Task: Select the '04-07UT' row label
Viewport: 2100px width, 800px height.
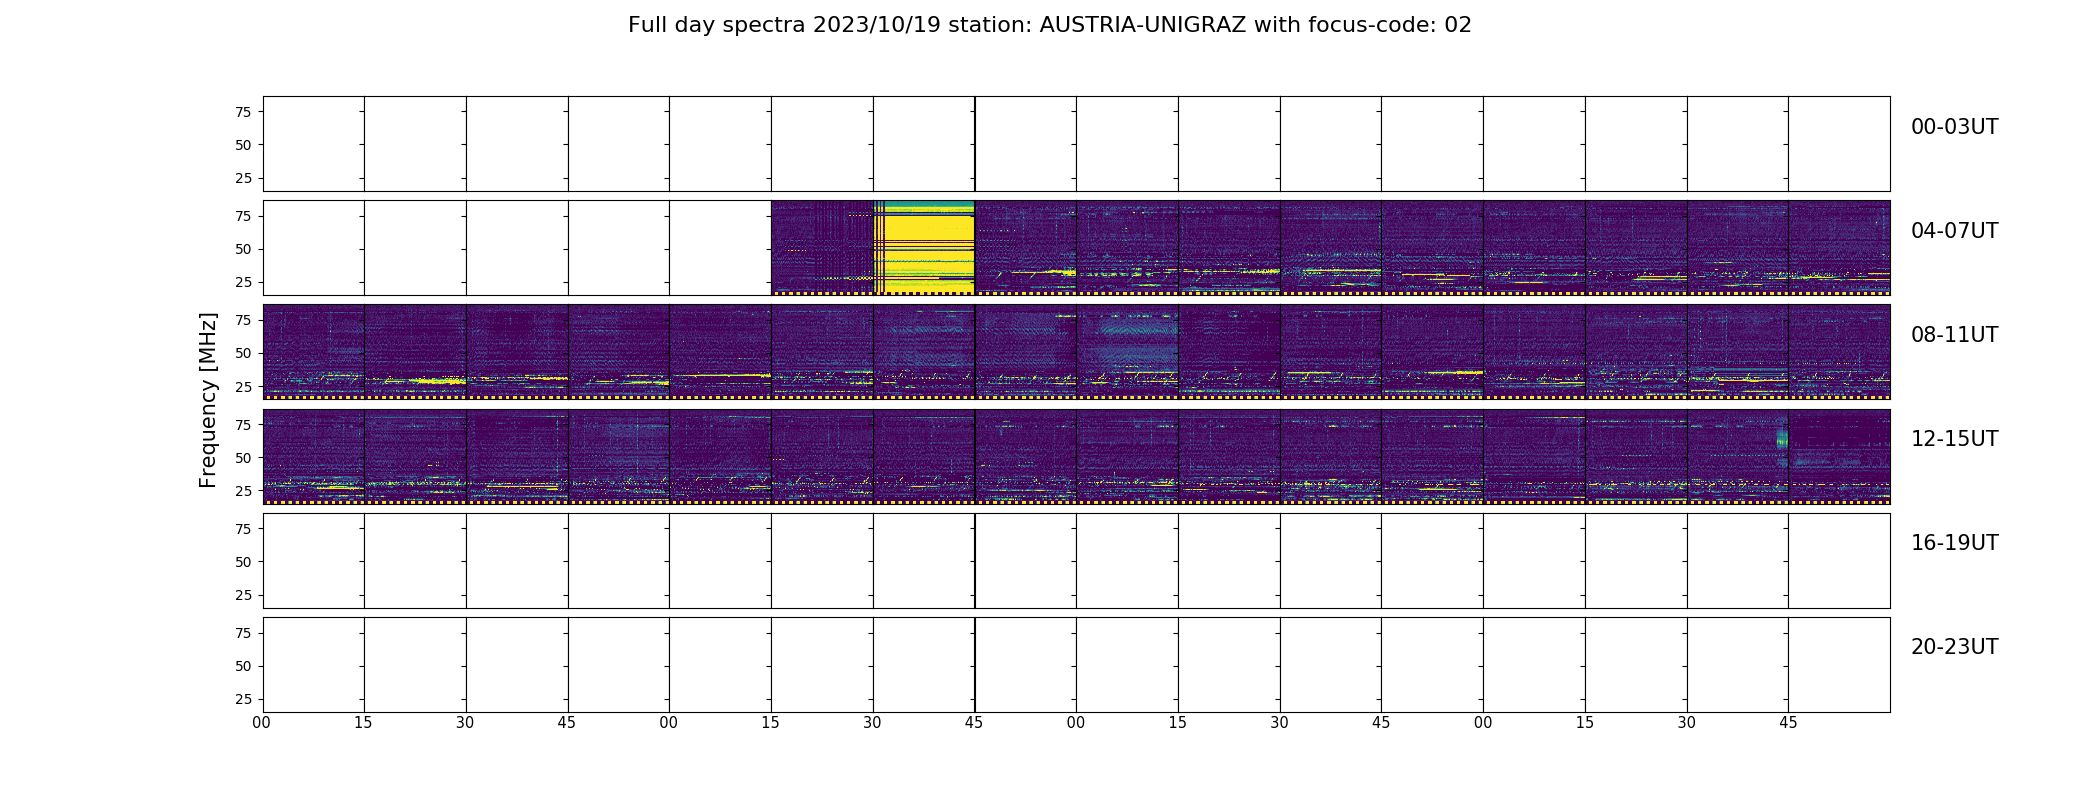Action: point(1954,231)
